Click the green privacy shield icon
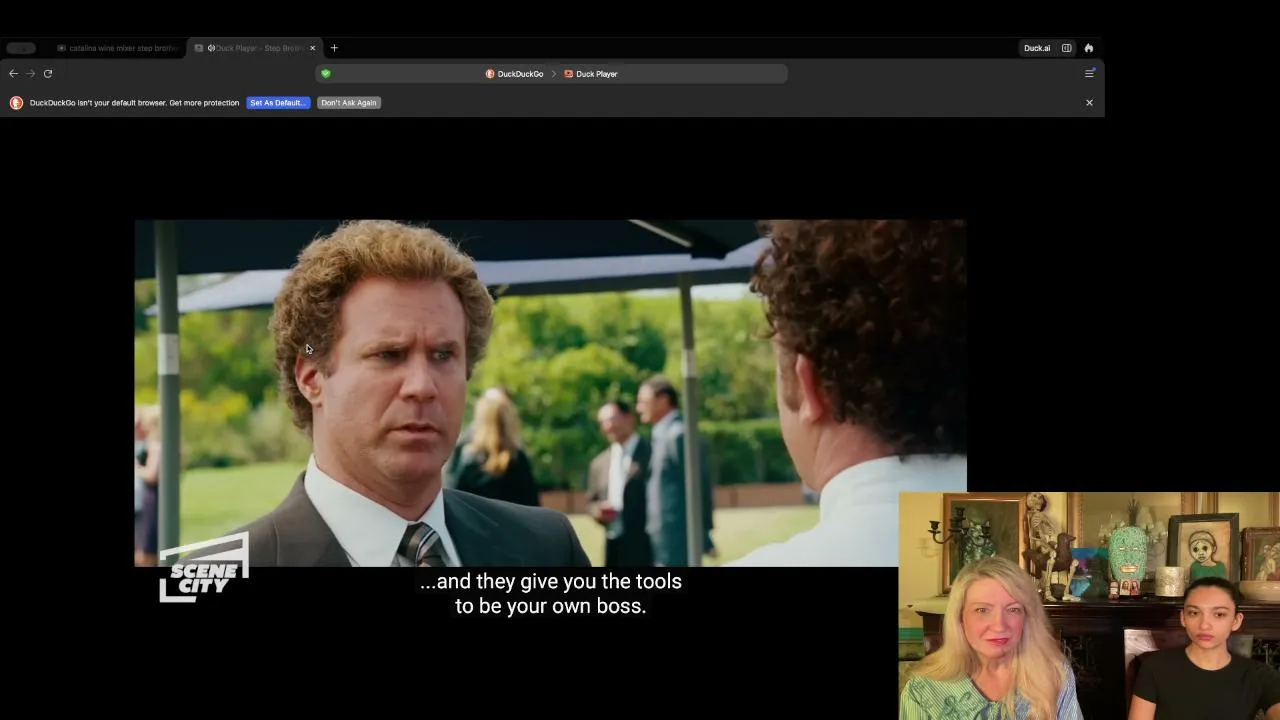The height and width of the screenshot is (720, 1280). pyautogui.click(x=326, y=73)
